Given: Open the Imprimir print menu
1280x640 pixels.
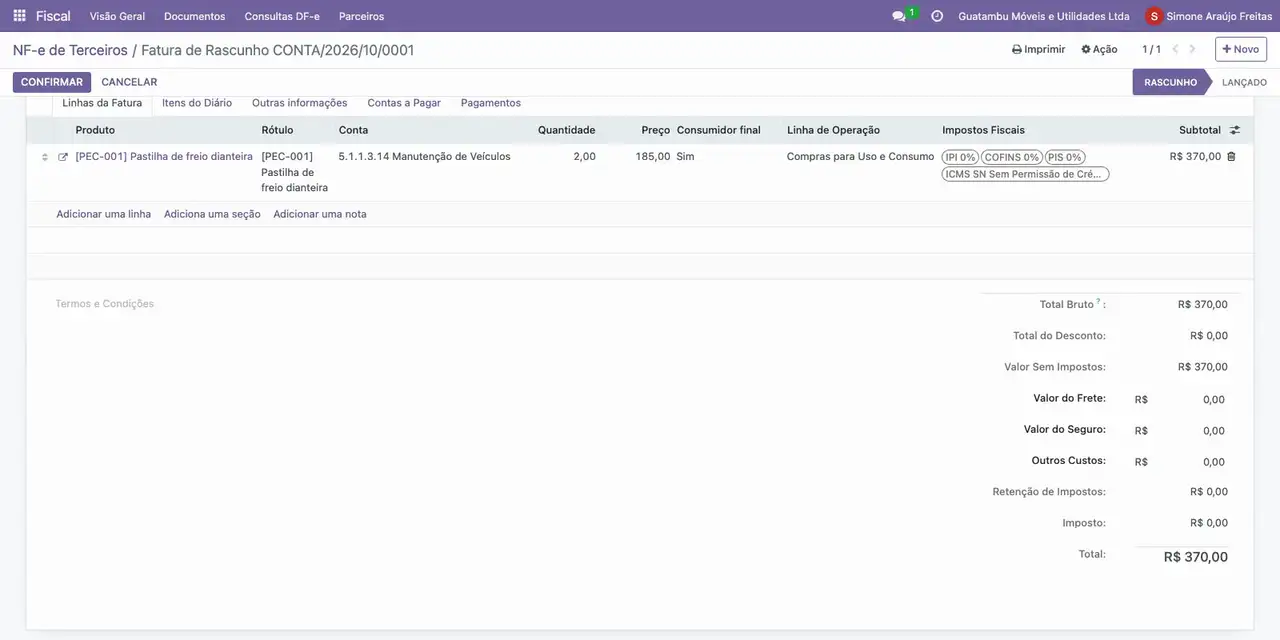Looking at the screenshot, I should coord(1039,49).
